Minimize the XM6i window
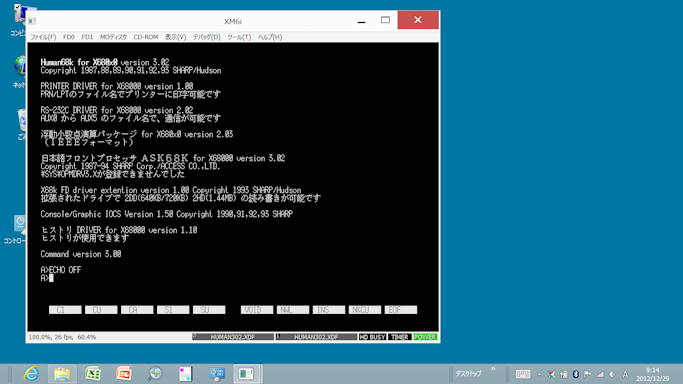Viewport: 683px width, 384px height. pyautogui.click(x=361, y=20)
